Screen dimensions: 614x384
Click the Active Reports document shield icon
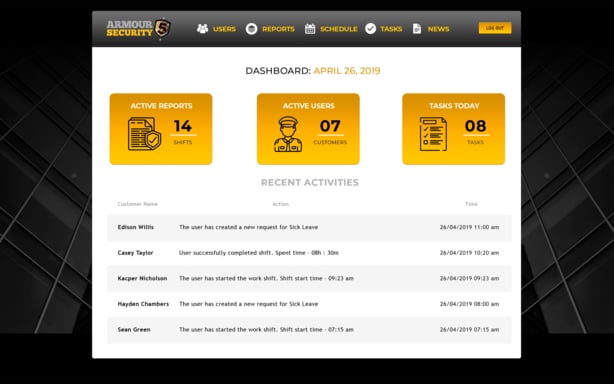pos(144,134)
